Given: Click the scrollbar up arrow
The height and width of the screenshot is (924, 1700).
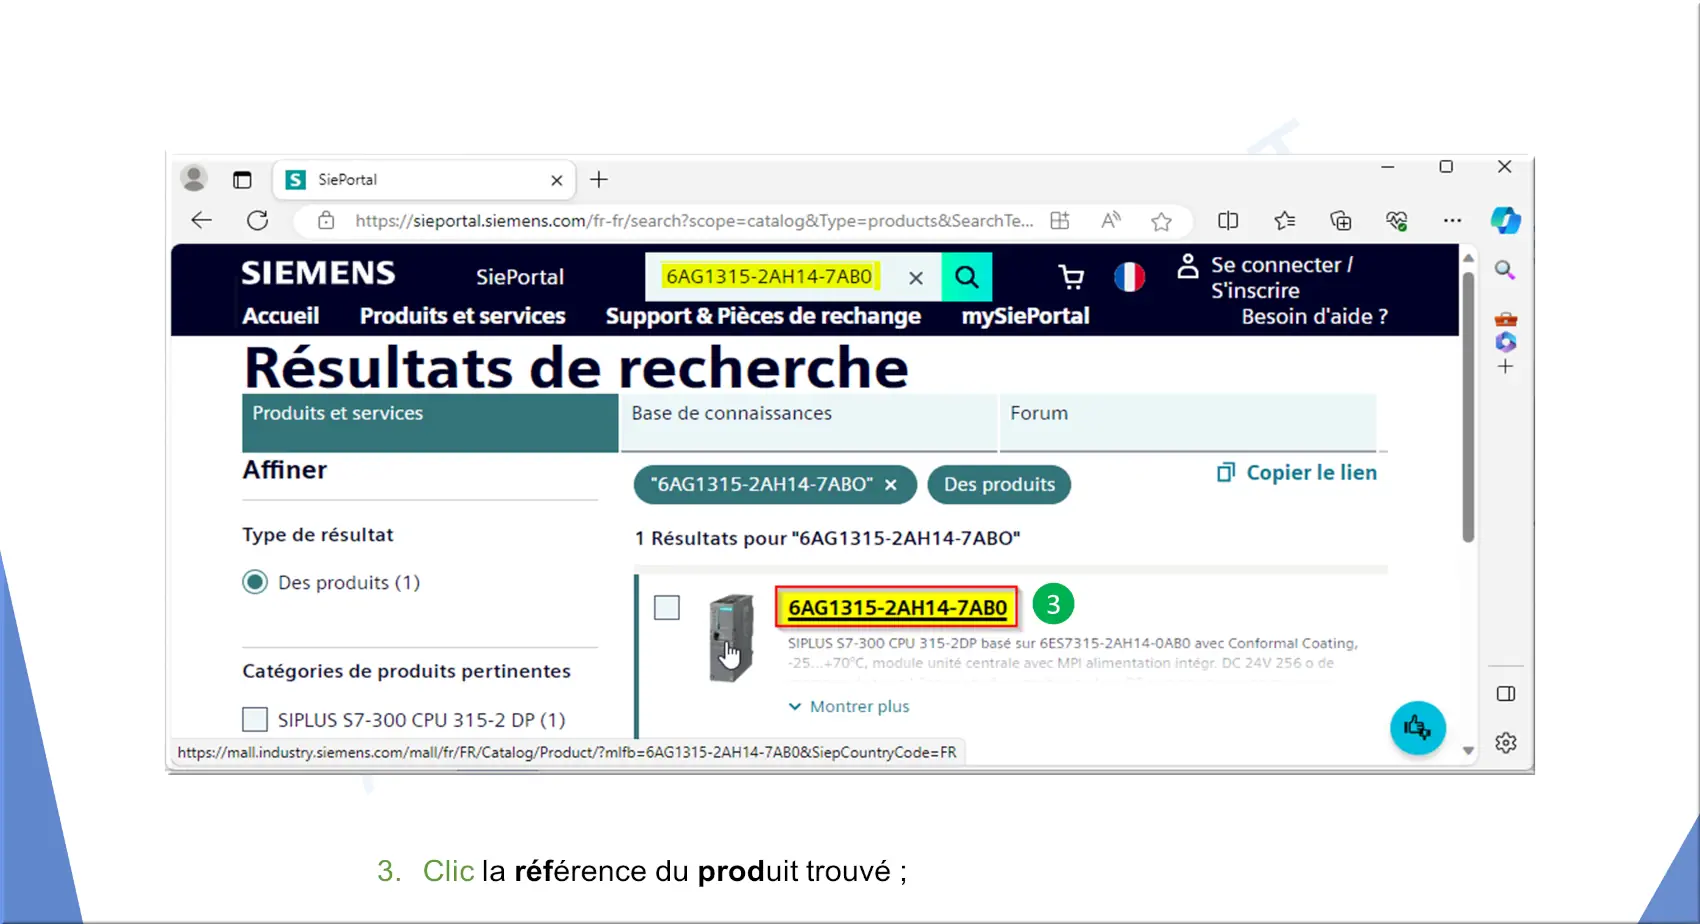Looking at the screenshot, I should (1468, 258).
